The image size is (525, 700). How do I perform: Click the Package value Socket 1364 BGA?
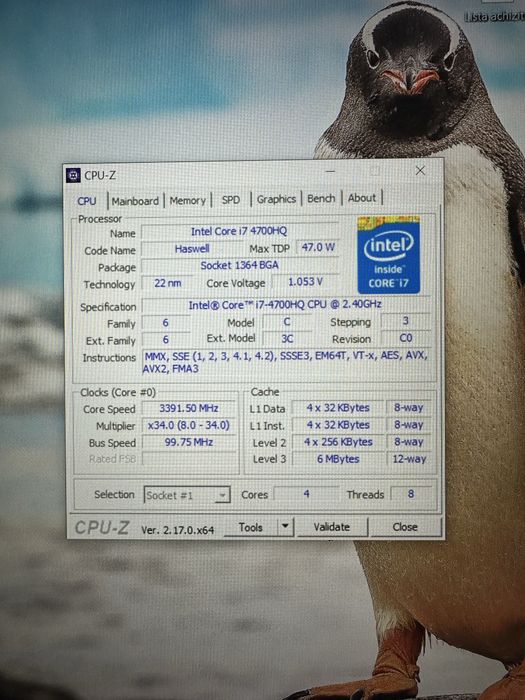(239, 265)
